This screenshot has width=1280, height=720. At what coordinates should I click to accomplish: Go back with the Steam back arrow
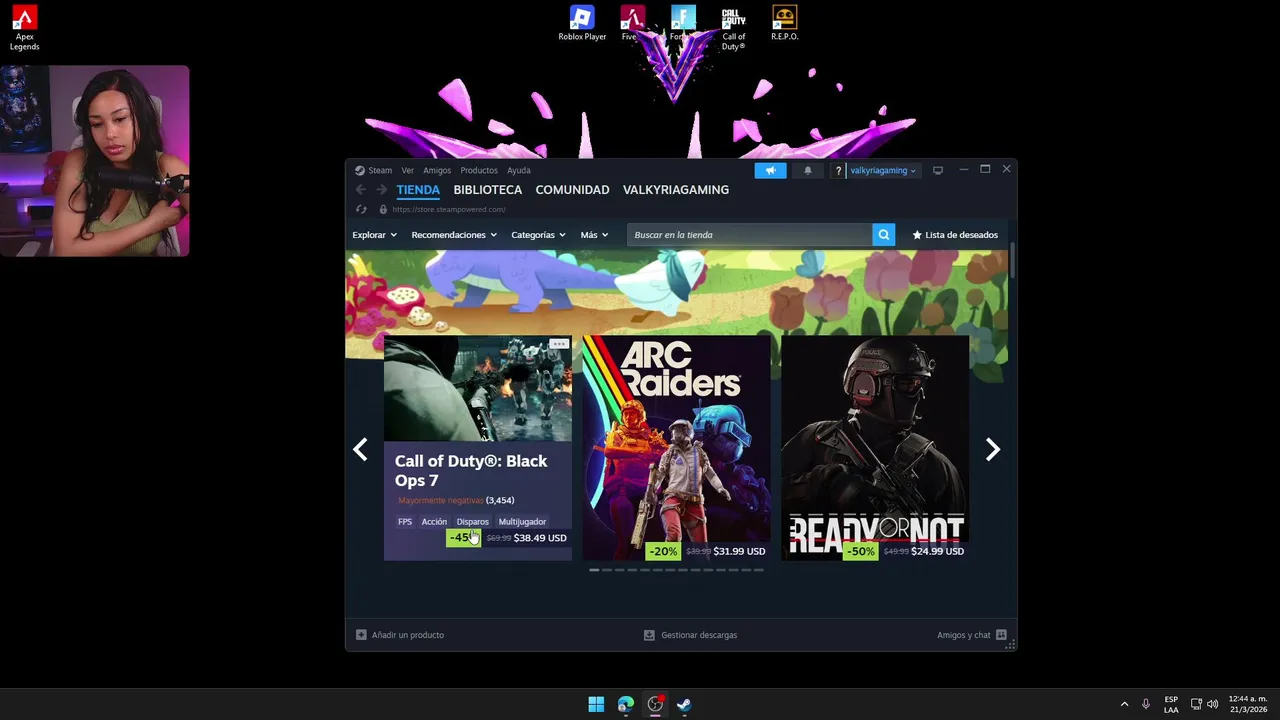pyautogui.click(x=361, y=190)
